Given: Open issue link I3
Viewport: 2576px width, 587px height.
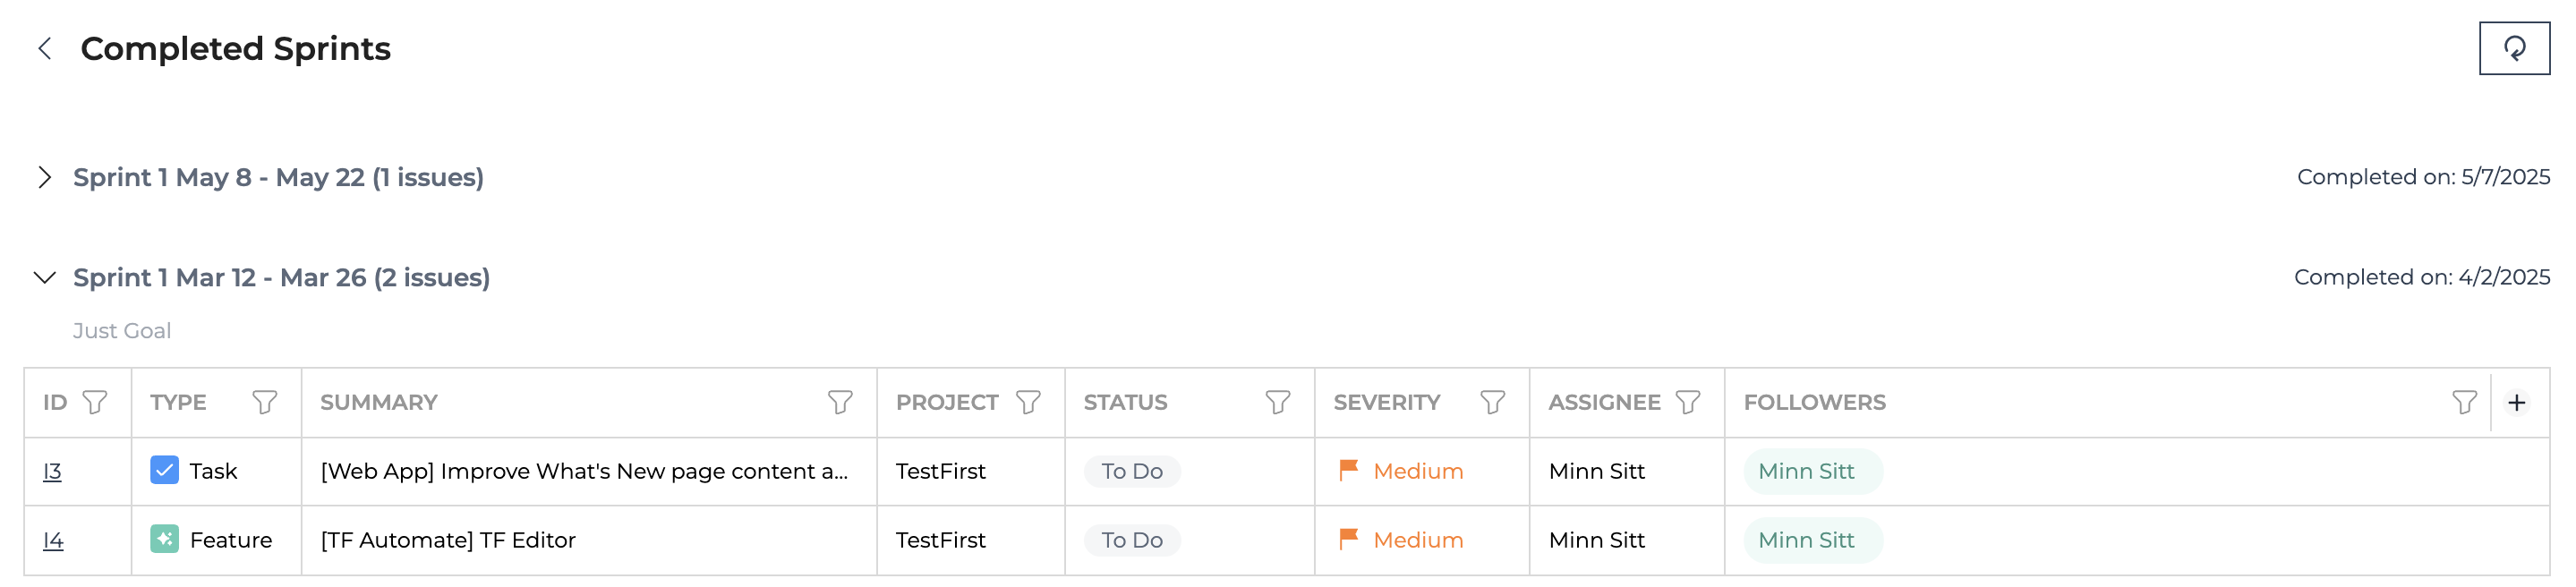Looking at the screenshot, I should click(52, 471).
